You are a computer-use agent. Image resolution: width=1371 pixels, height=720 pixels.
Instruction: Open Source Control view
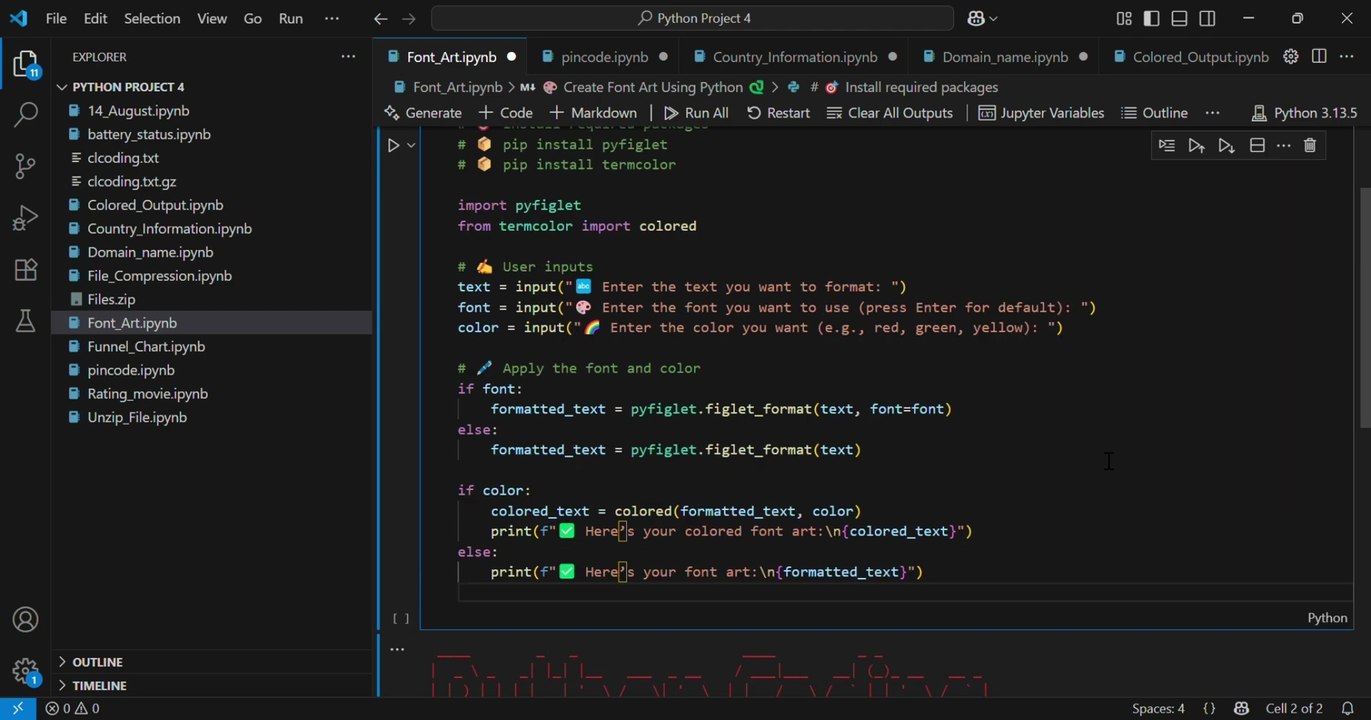(x=25, y=166)
